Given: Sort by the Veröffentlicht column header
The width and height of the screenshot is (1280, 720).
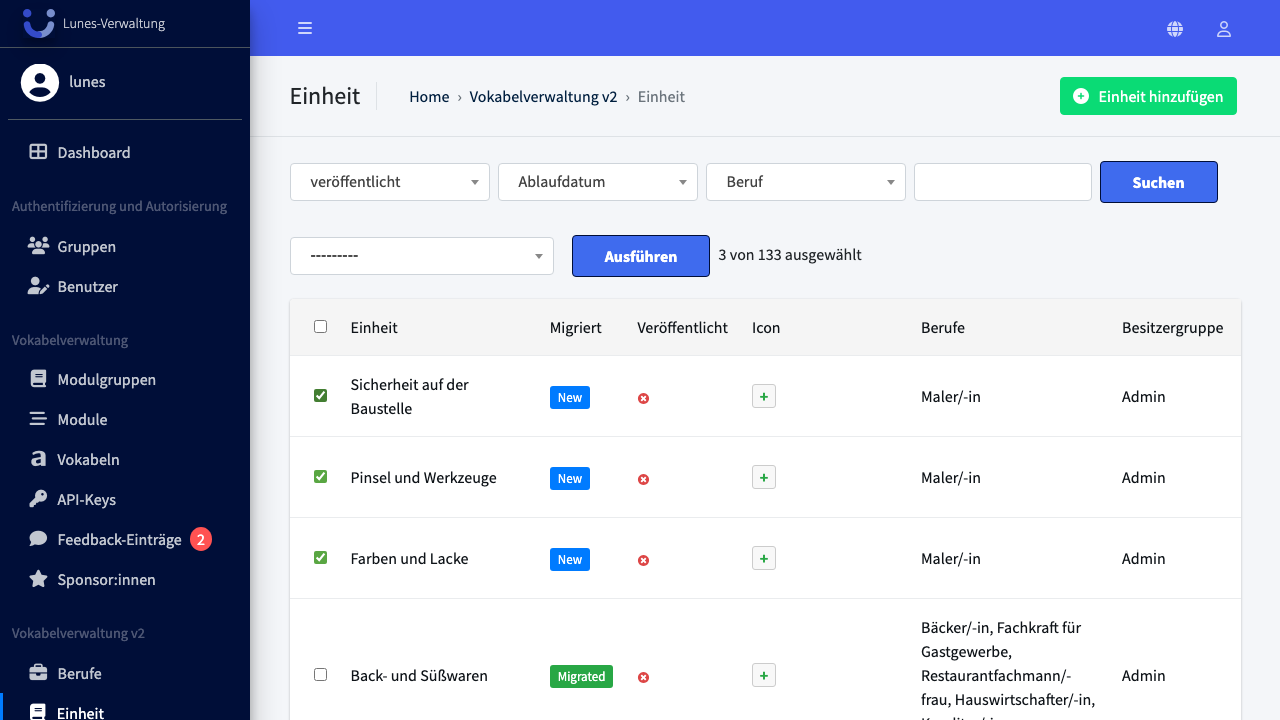Looking at the screenshot, I should [682, 328].
